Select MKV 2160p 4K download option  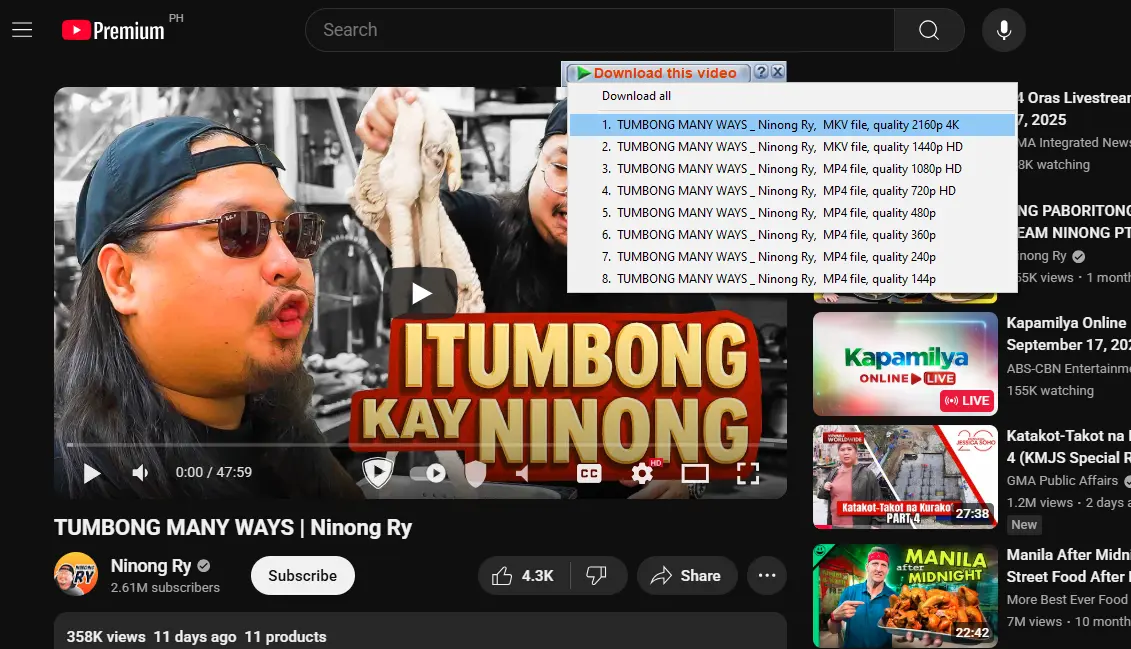click(x=792, y=125)
